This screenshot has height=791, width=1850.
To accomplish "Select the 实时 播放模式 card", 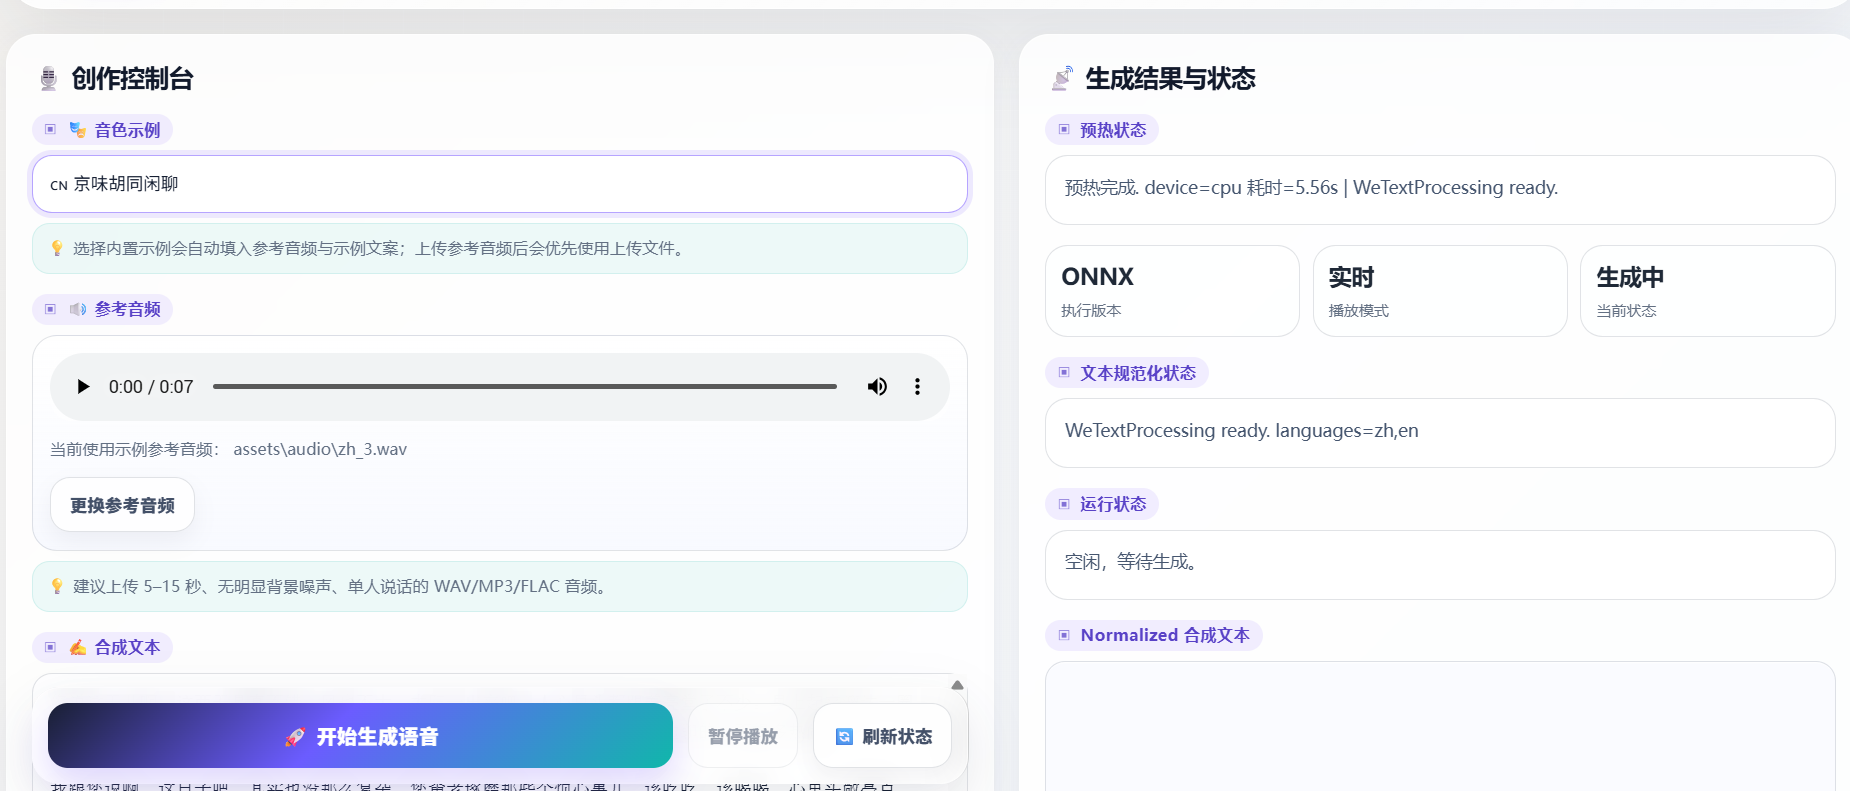I will [1440, 291].
